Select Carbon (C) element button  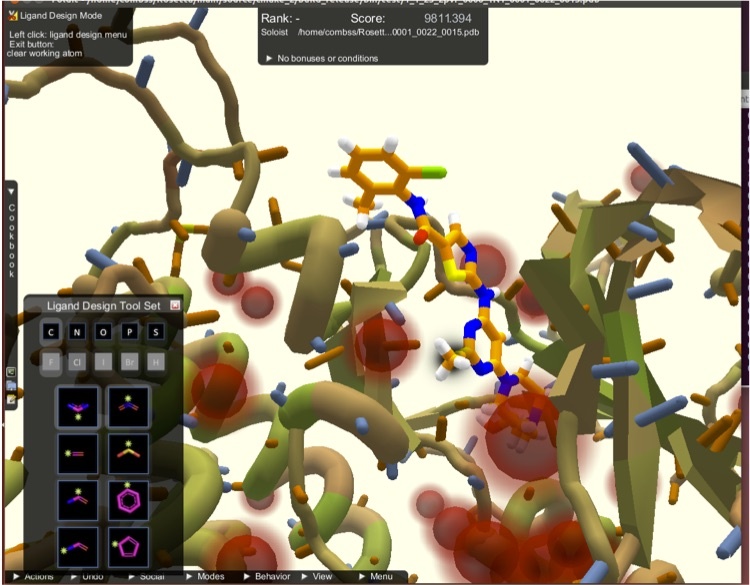(x=52, y=333)
